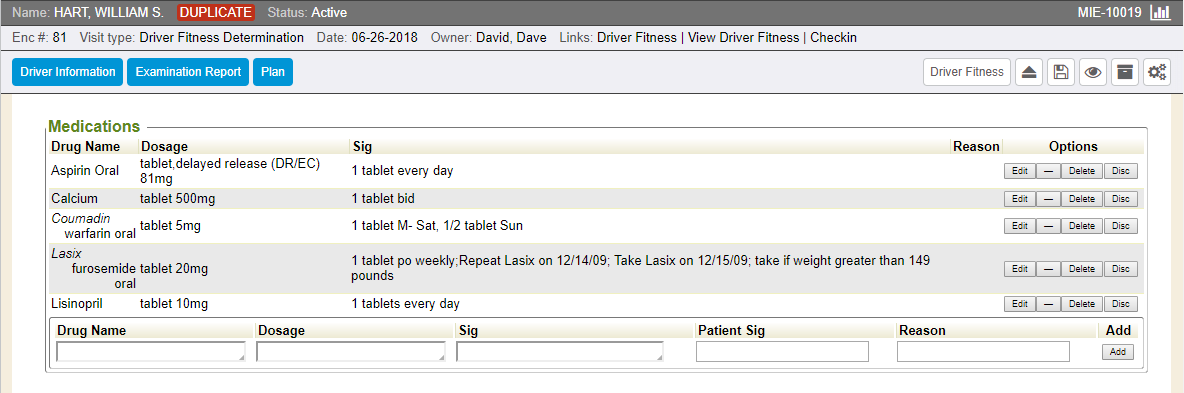Viewport: 1184px width, 393px height.
Task: Click the dash button in the Lisinopril row
Action: (x=1048, y=305)
